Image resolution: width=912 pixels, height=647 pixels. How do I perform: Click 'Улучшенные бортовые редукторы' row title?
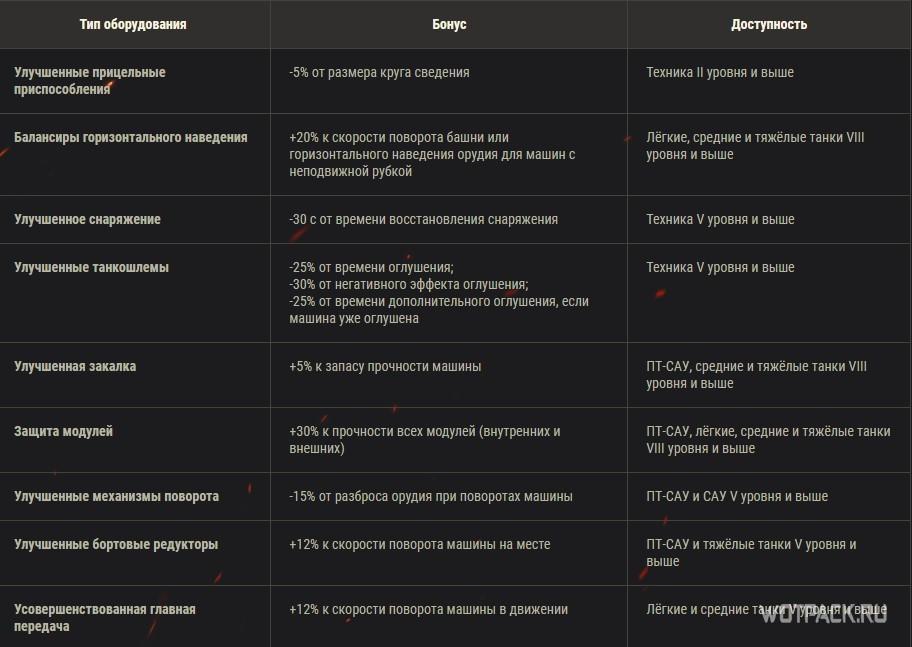[116, 544]
